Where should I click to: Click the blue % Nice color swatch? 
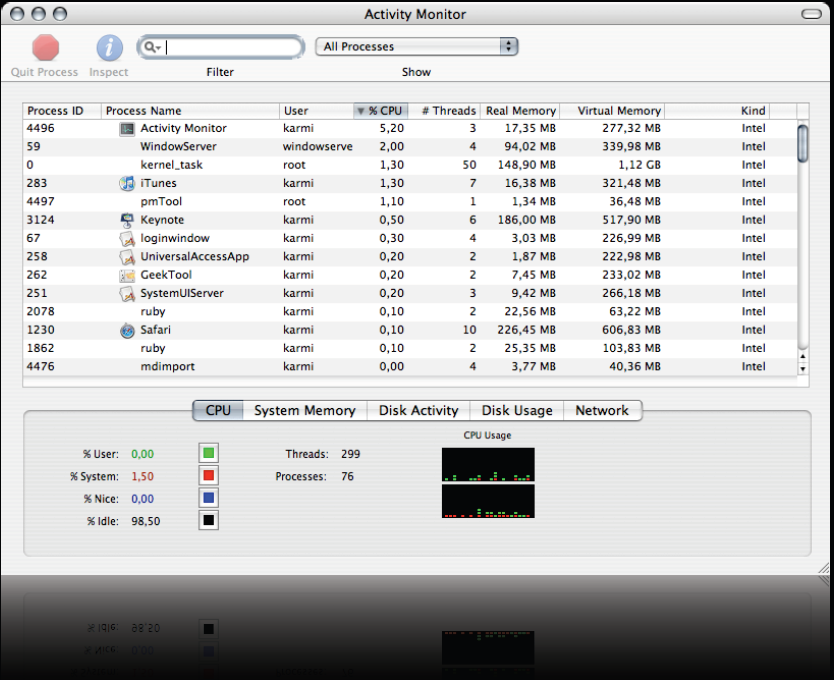click(208, 498)
